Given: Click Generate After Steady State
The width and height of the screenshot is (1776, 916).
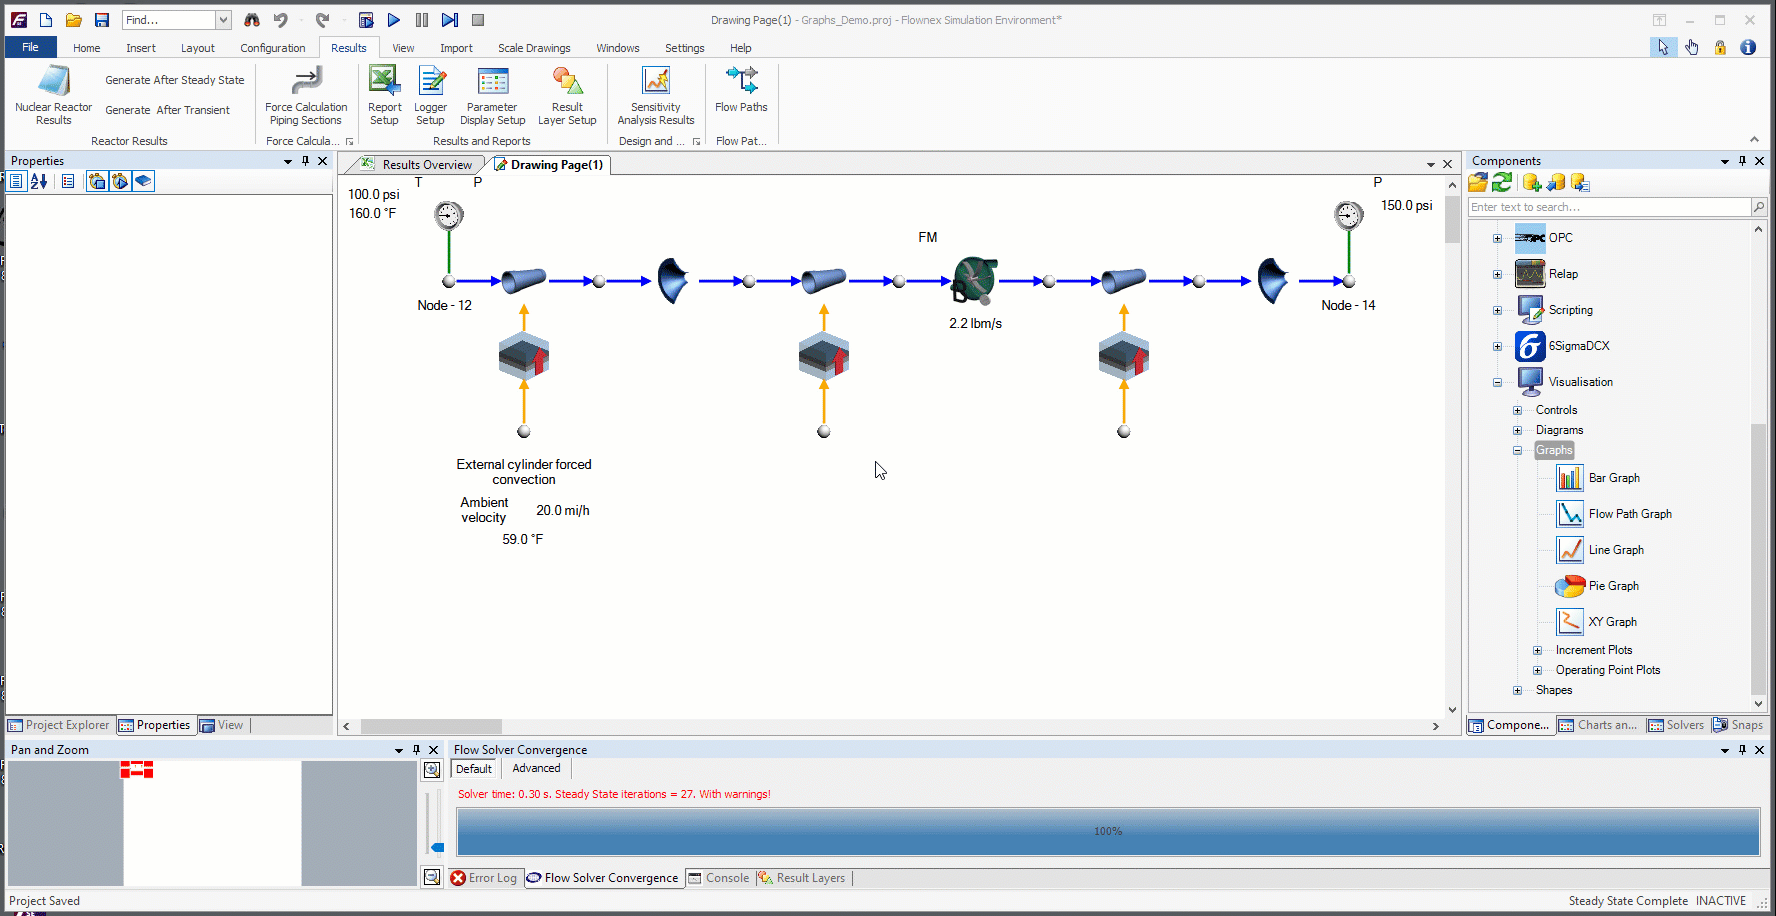Looking at the screenshot, I should click(x=174, y=80).
